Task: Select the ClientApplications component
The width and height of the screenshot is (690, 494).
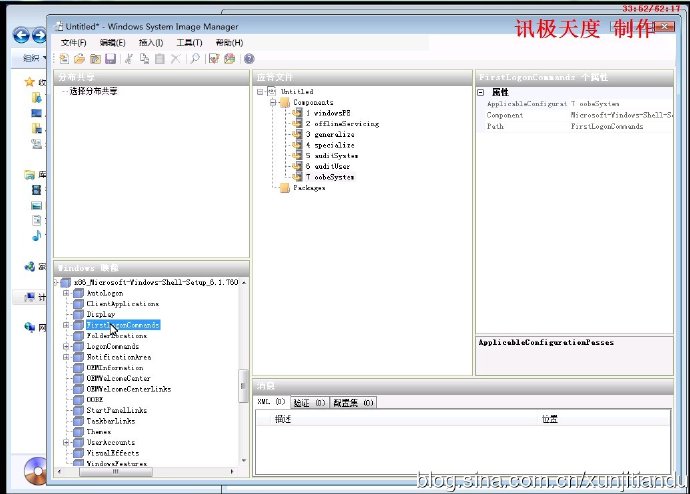Action: 123,304
